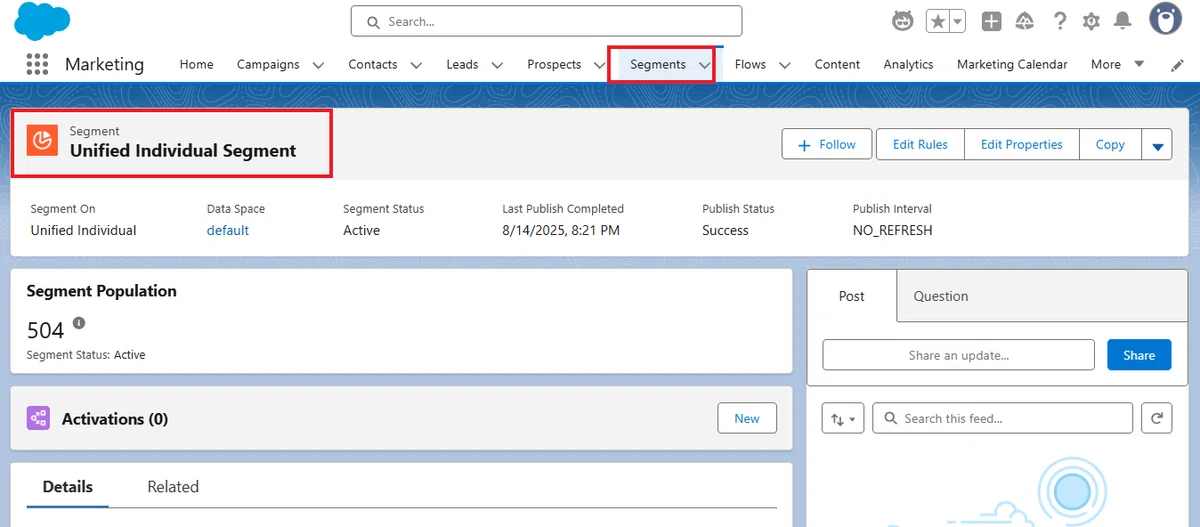Open the Astro Trailhead guidance icon

903,21
